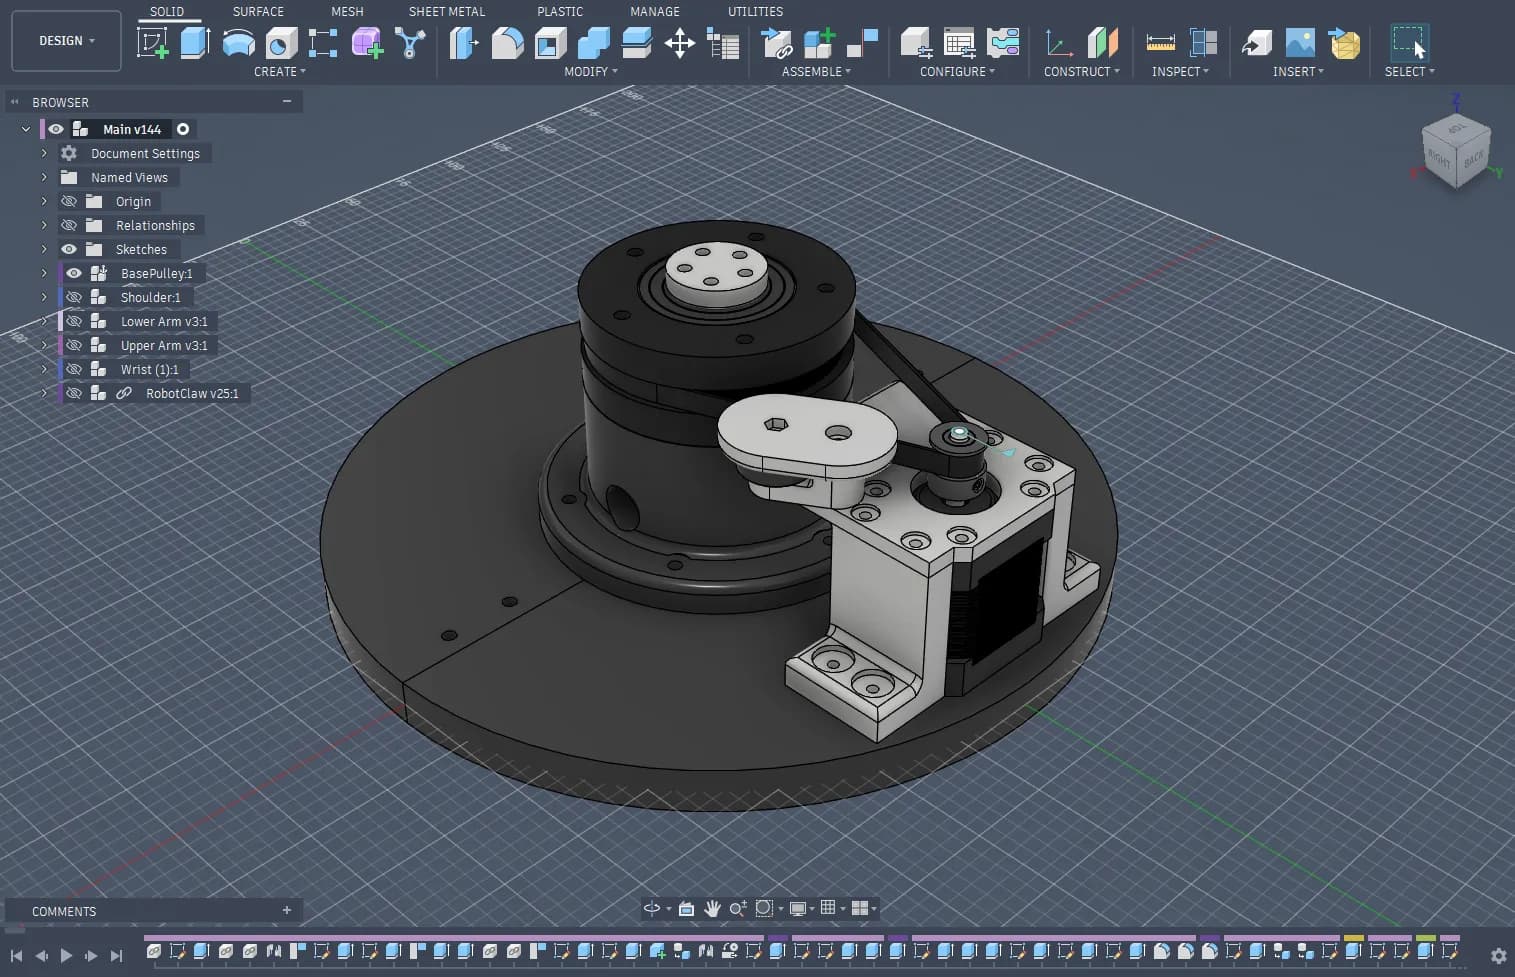Show the Lower Arm v3:1 component

tap(74, 321)
